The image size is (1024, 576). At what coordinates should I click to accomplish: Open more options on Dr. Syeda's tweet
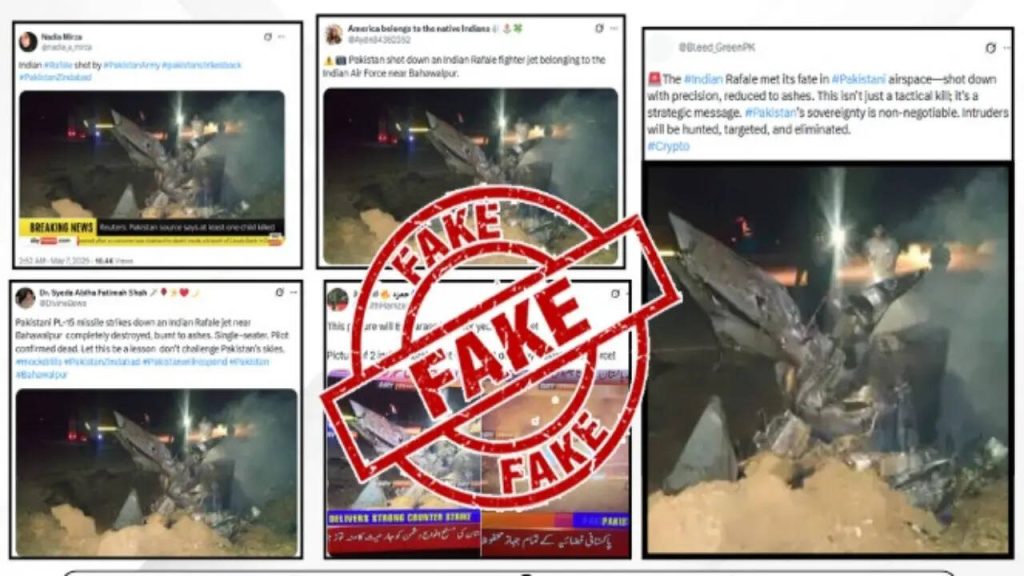(294, 292)
